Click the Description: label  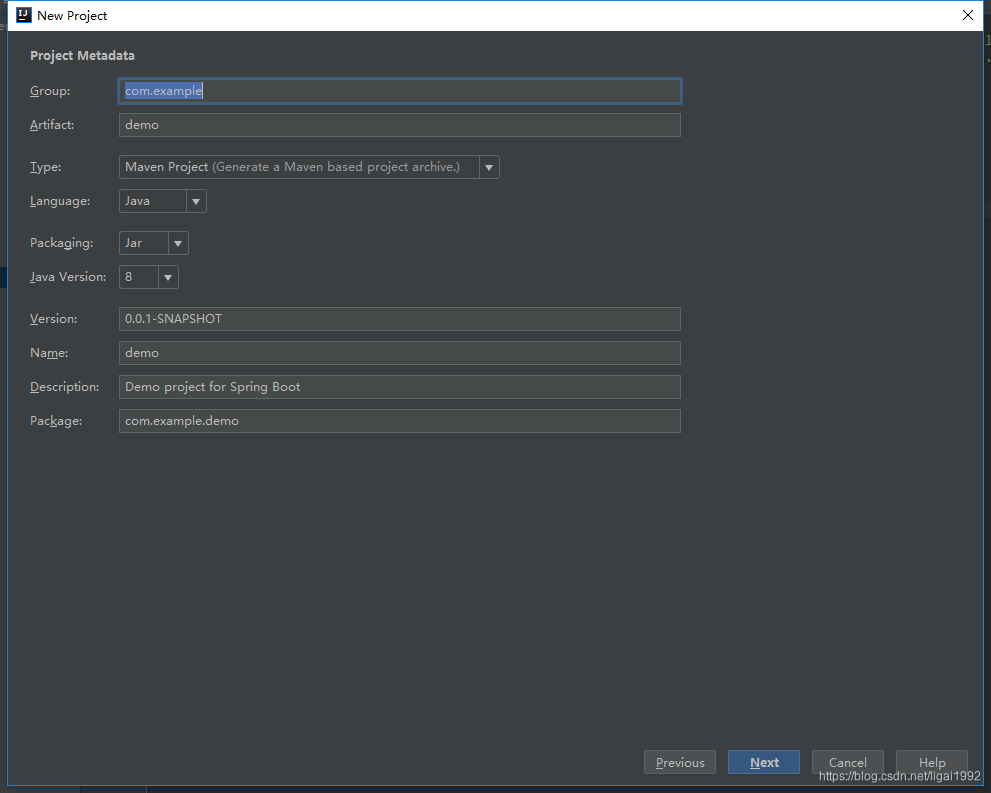64,387
